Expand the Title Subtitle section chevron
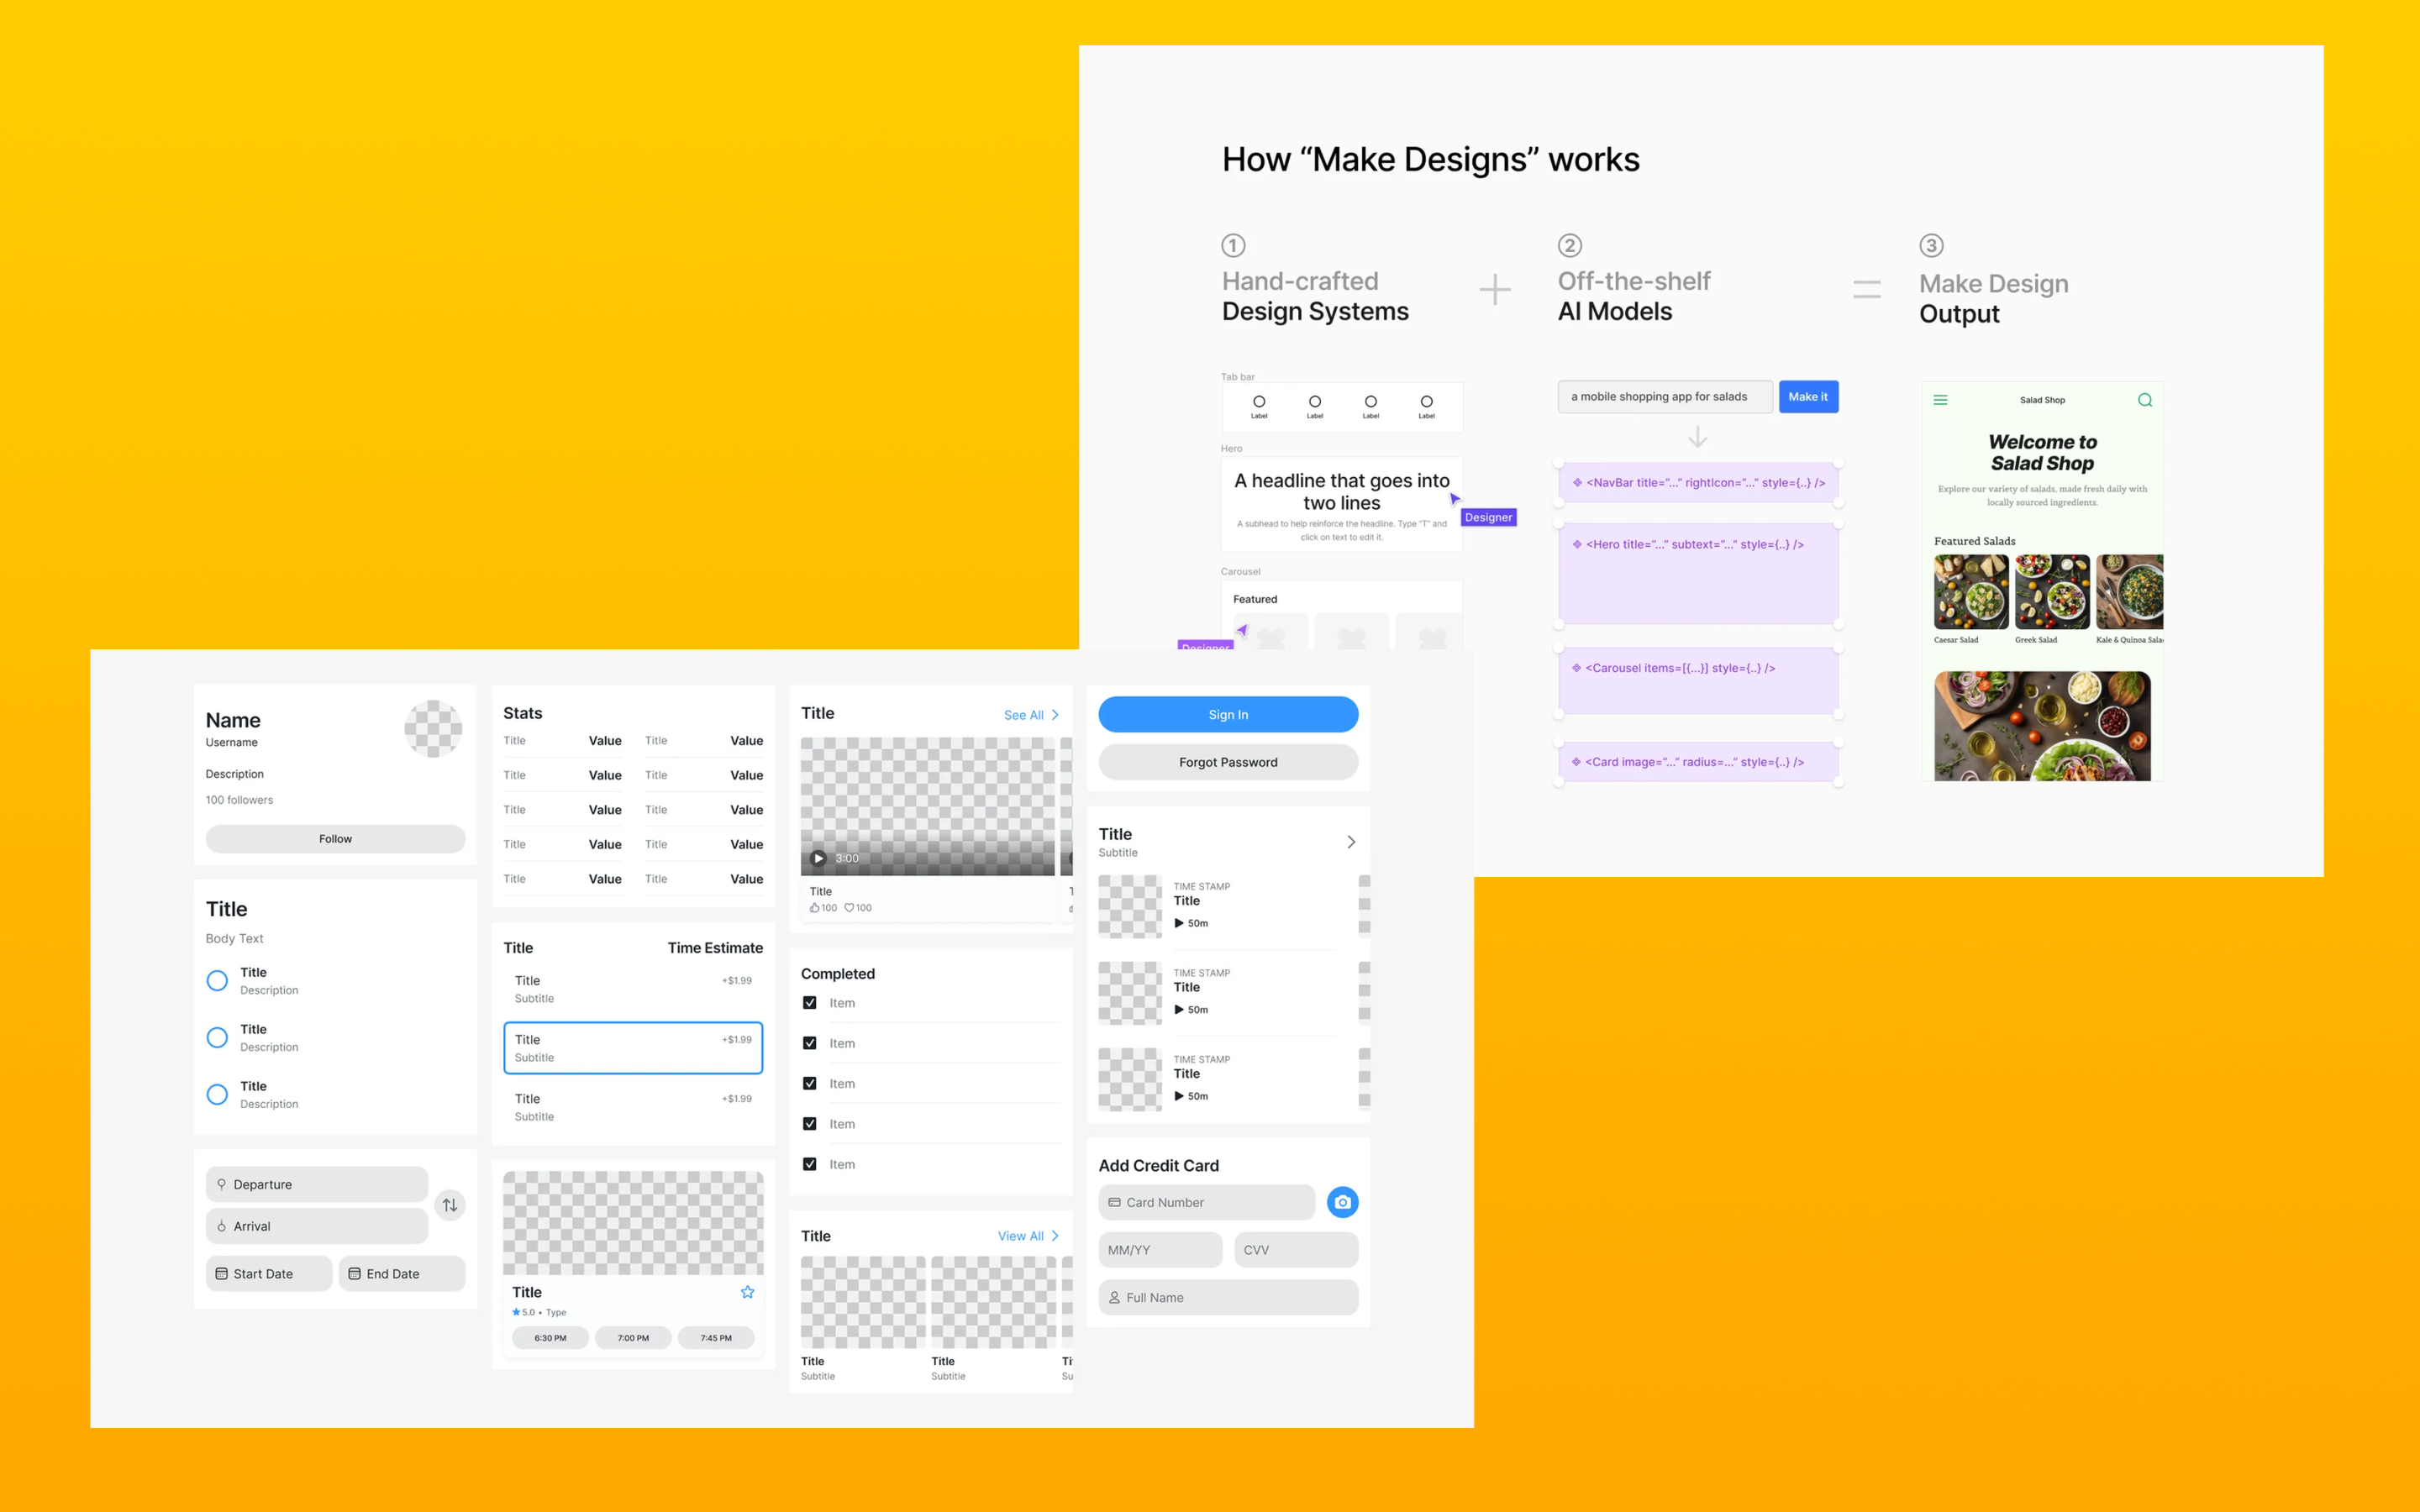This screenshot has height=1512, width=2420. [x=1350, y=842]
